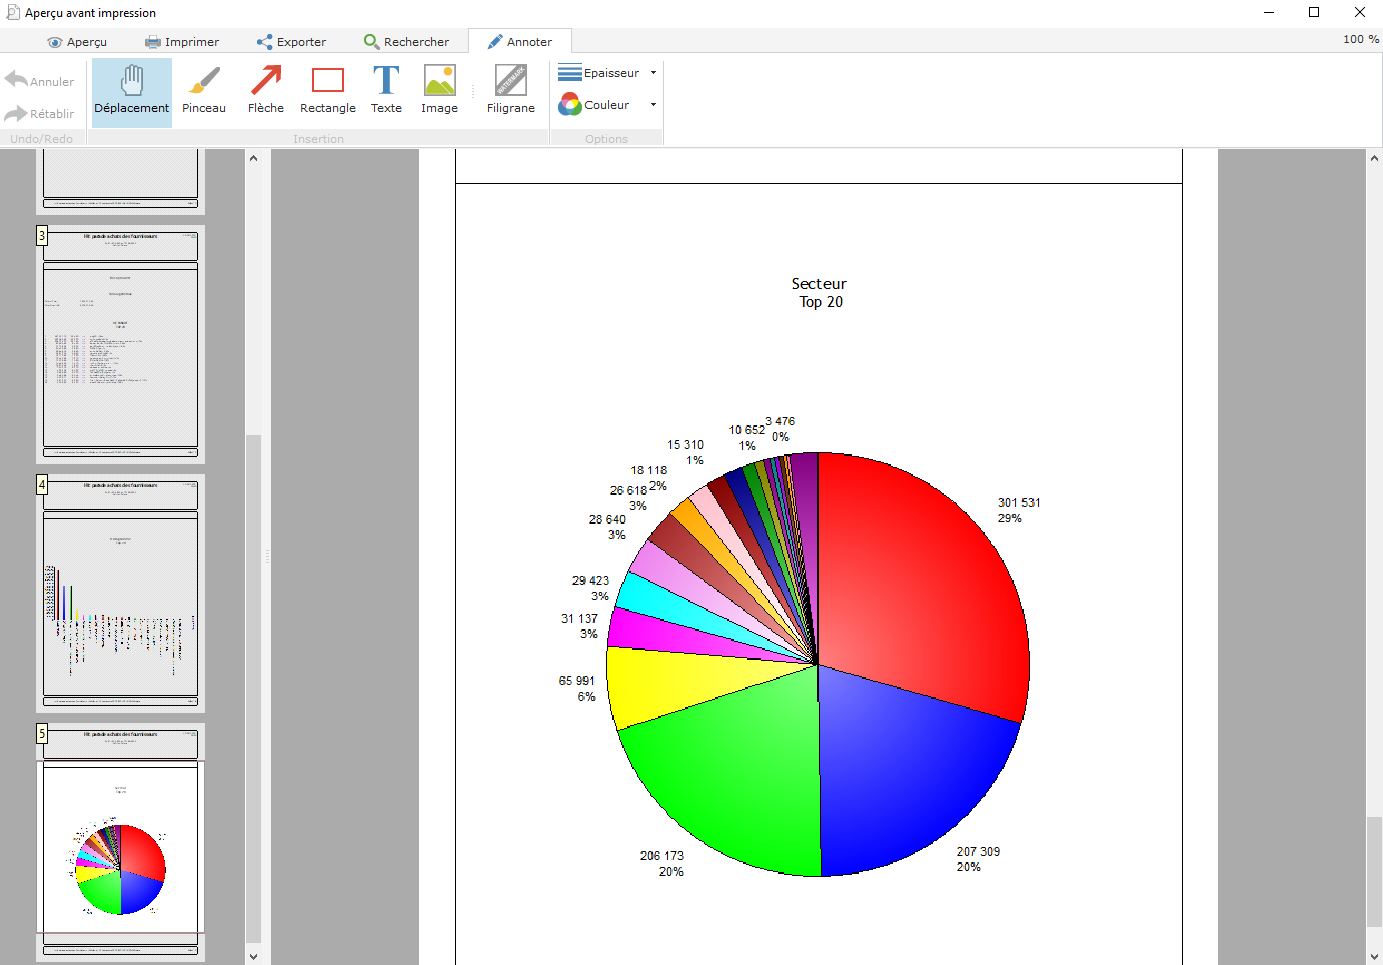1383x965 pixels.
Task: Add a Filigrane watermark
Action: point(511,92)
